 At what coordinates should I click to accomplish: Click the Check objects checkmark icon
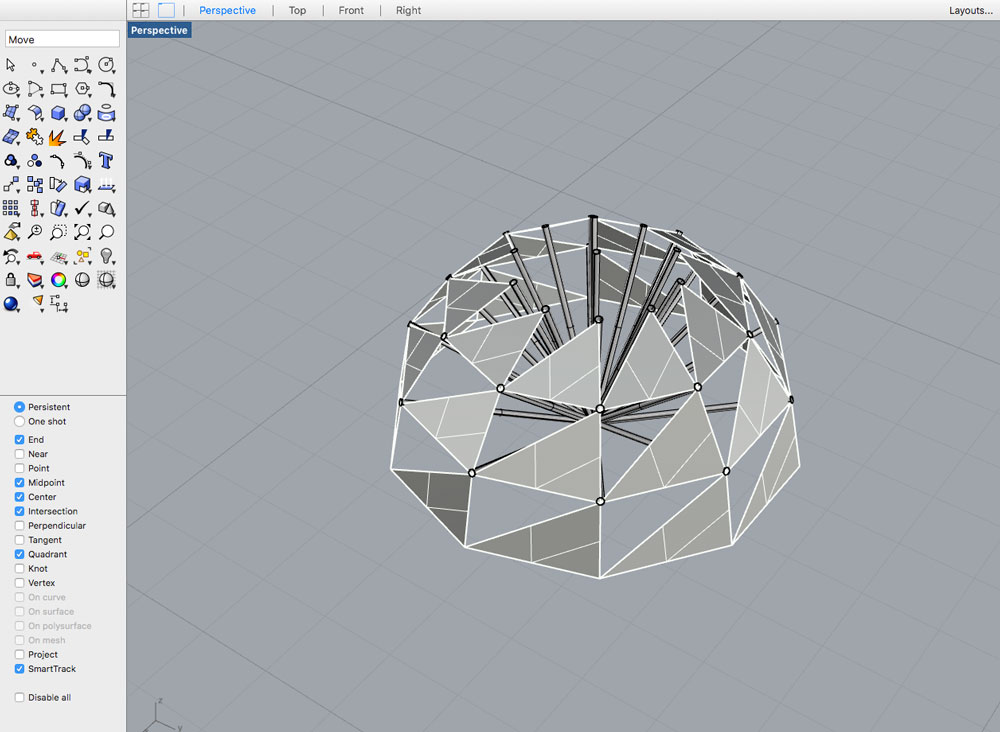pyautogui.click(x=82, y=209)
